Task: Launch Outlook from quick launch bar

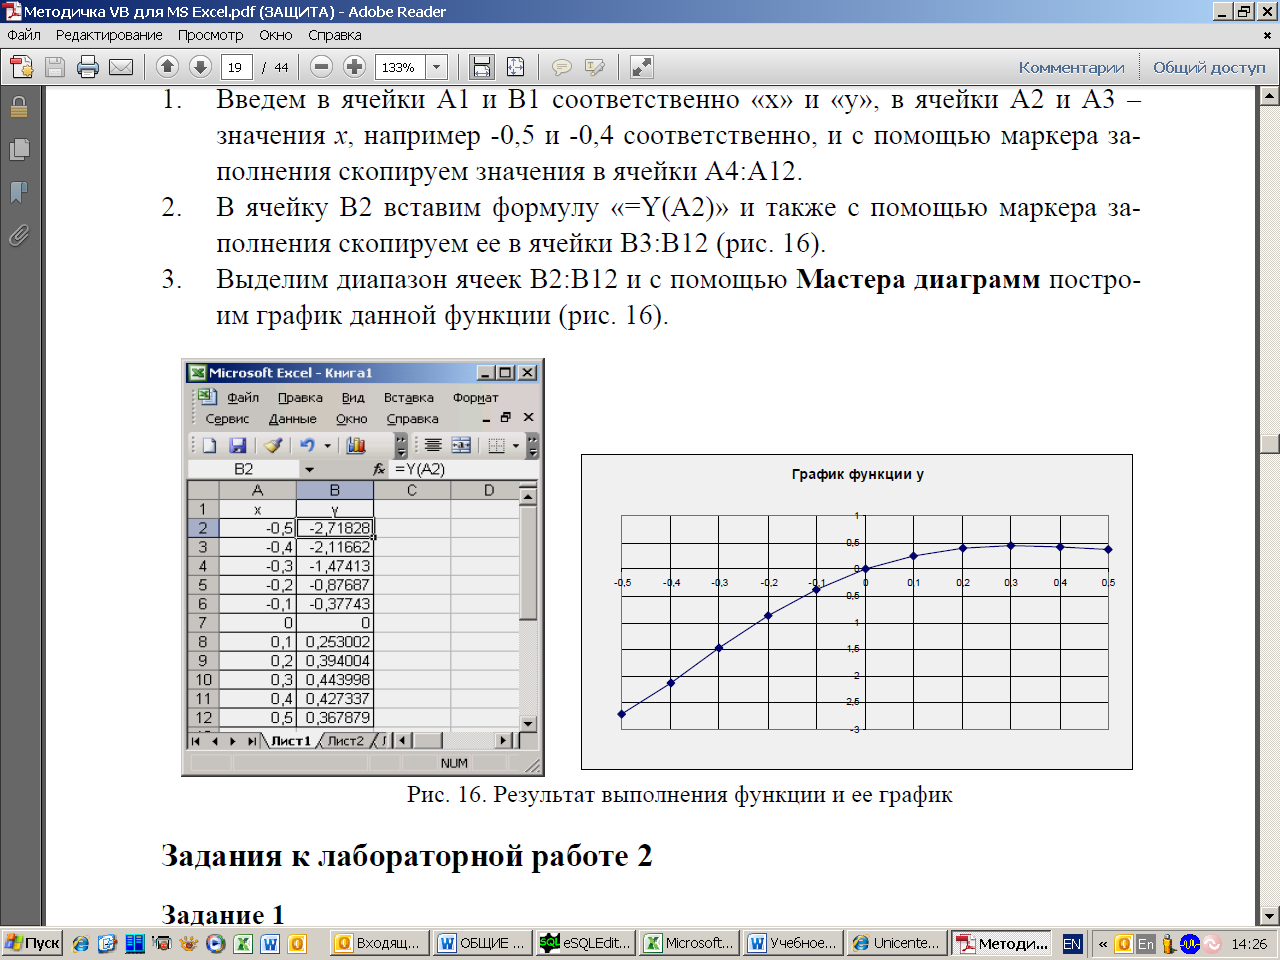Action: pos(297,943)
